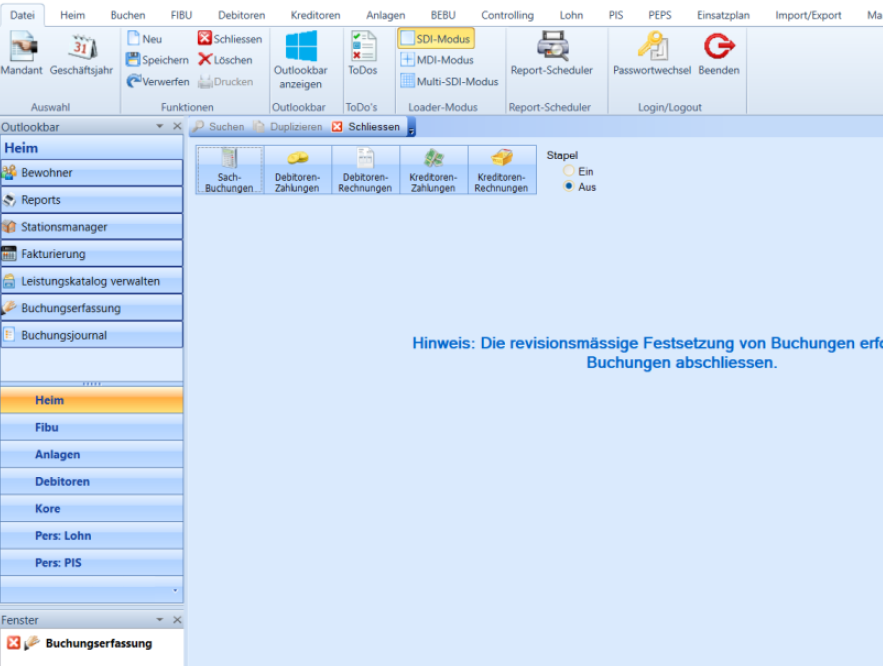Viewport: 884px width, 666px height.
Task: Open the FIBU ribbon tab
Action: coord(182,15)
